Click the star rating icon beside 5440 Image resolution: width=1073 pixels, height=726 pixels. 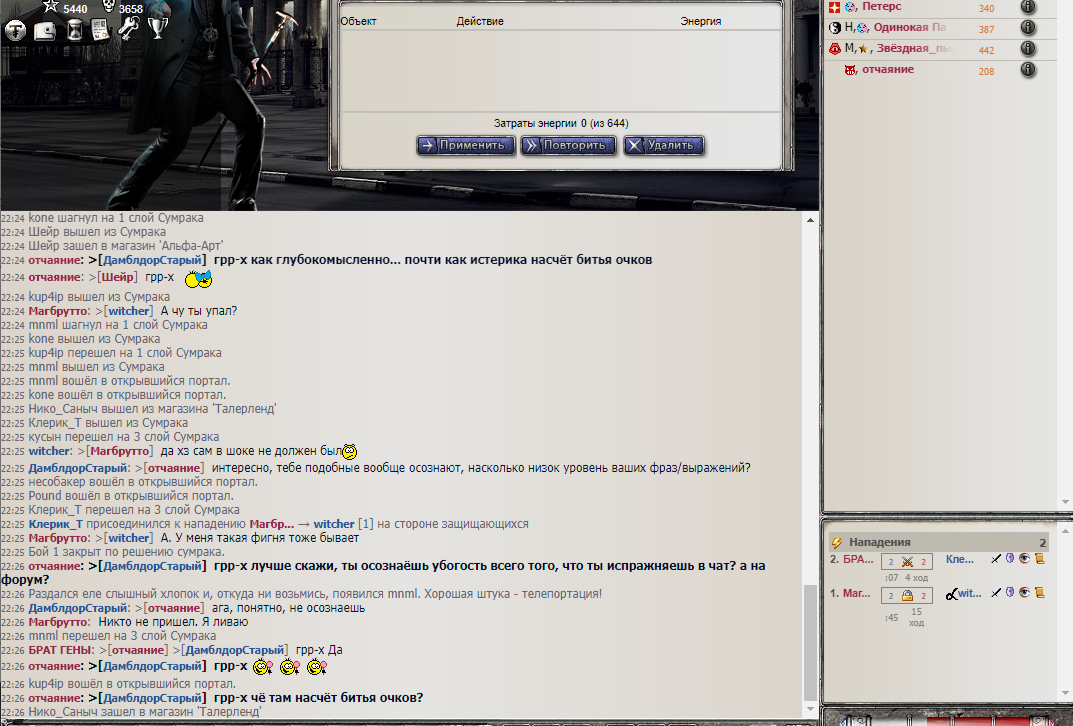51,7
